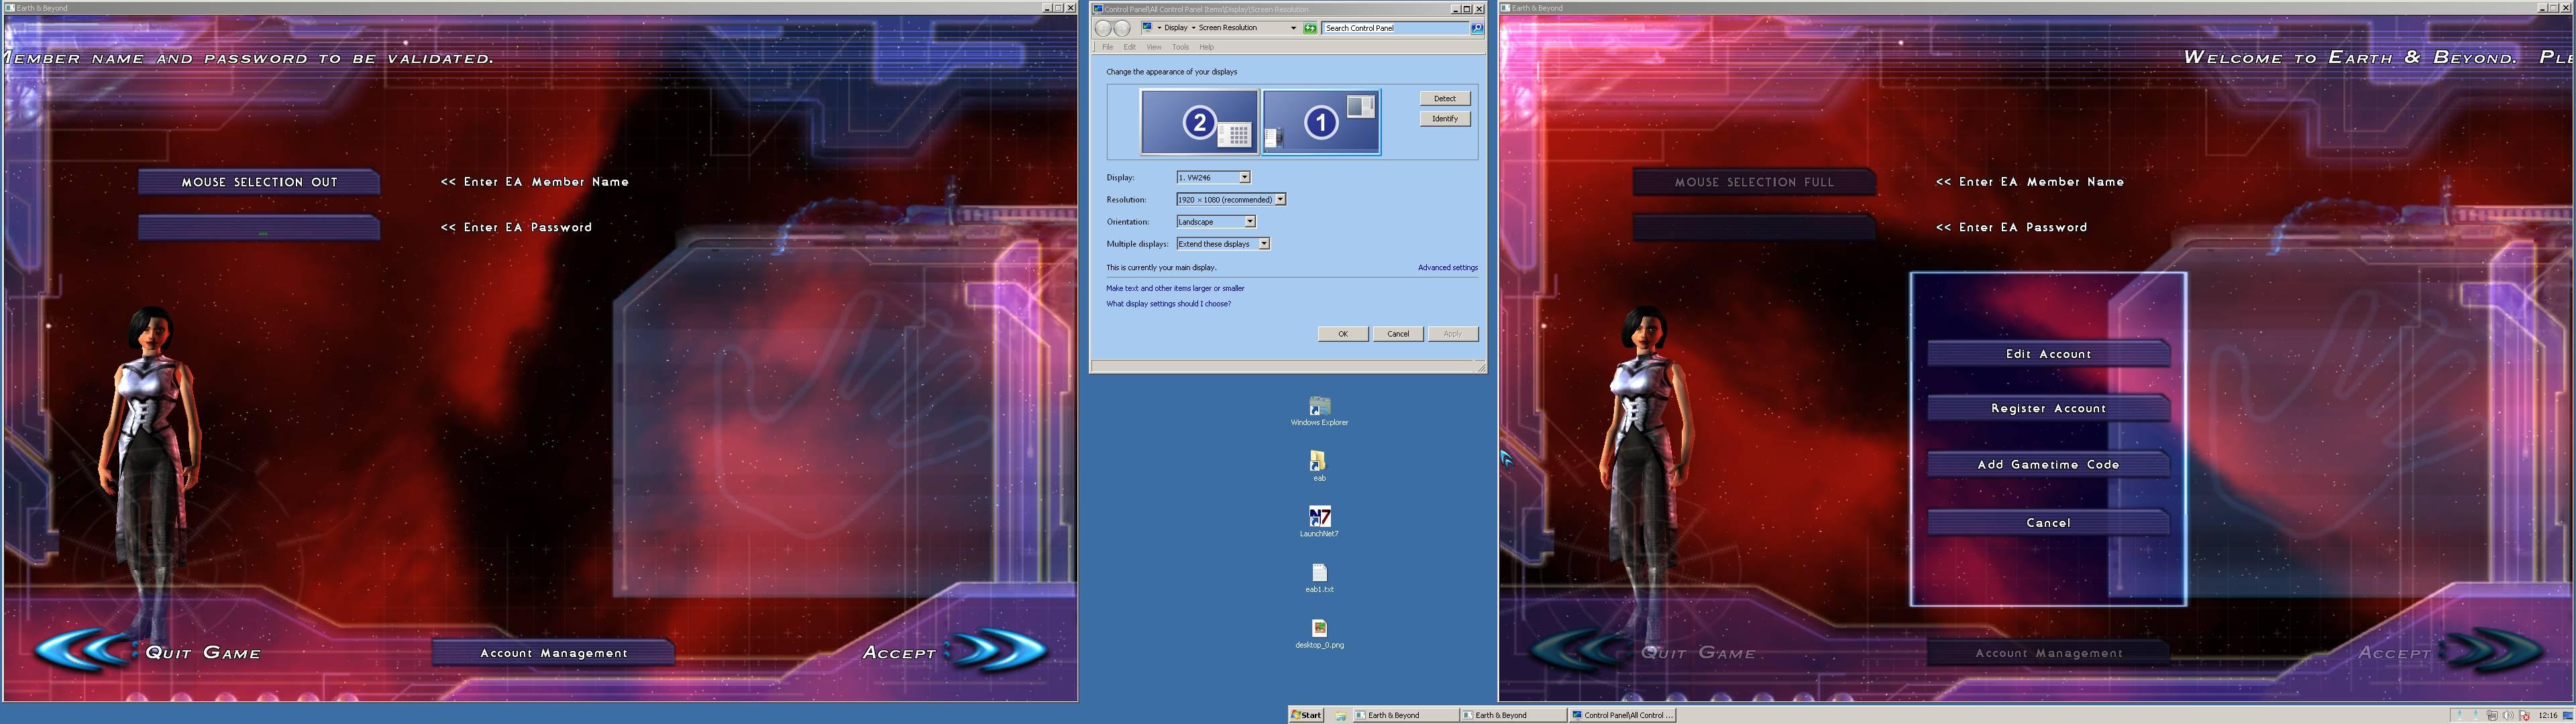This screenshot has width=2576, height=724.
Task: Click Cancel in Screen Resolution window
Action: click(1398, 334)
